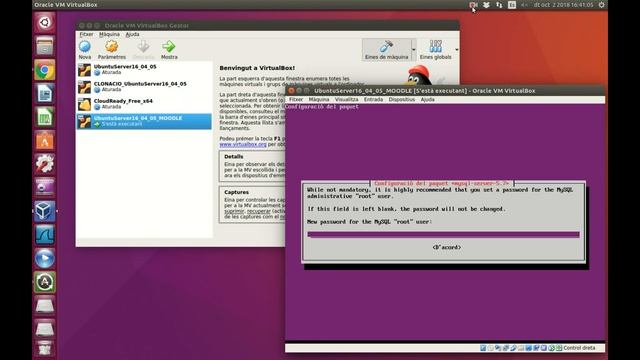640x360 pixels.
Task: Open the Entrada menu
Action: [373, 99]
